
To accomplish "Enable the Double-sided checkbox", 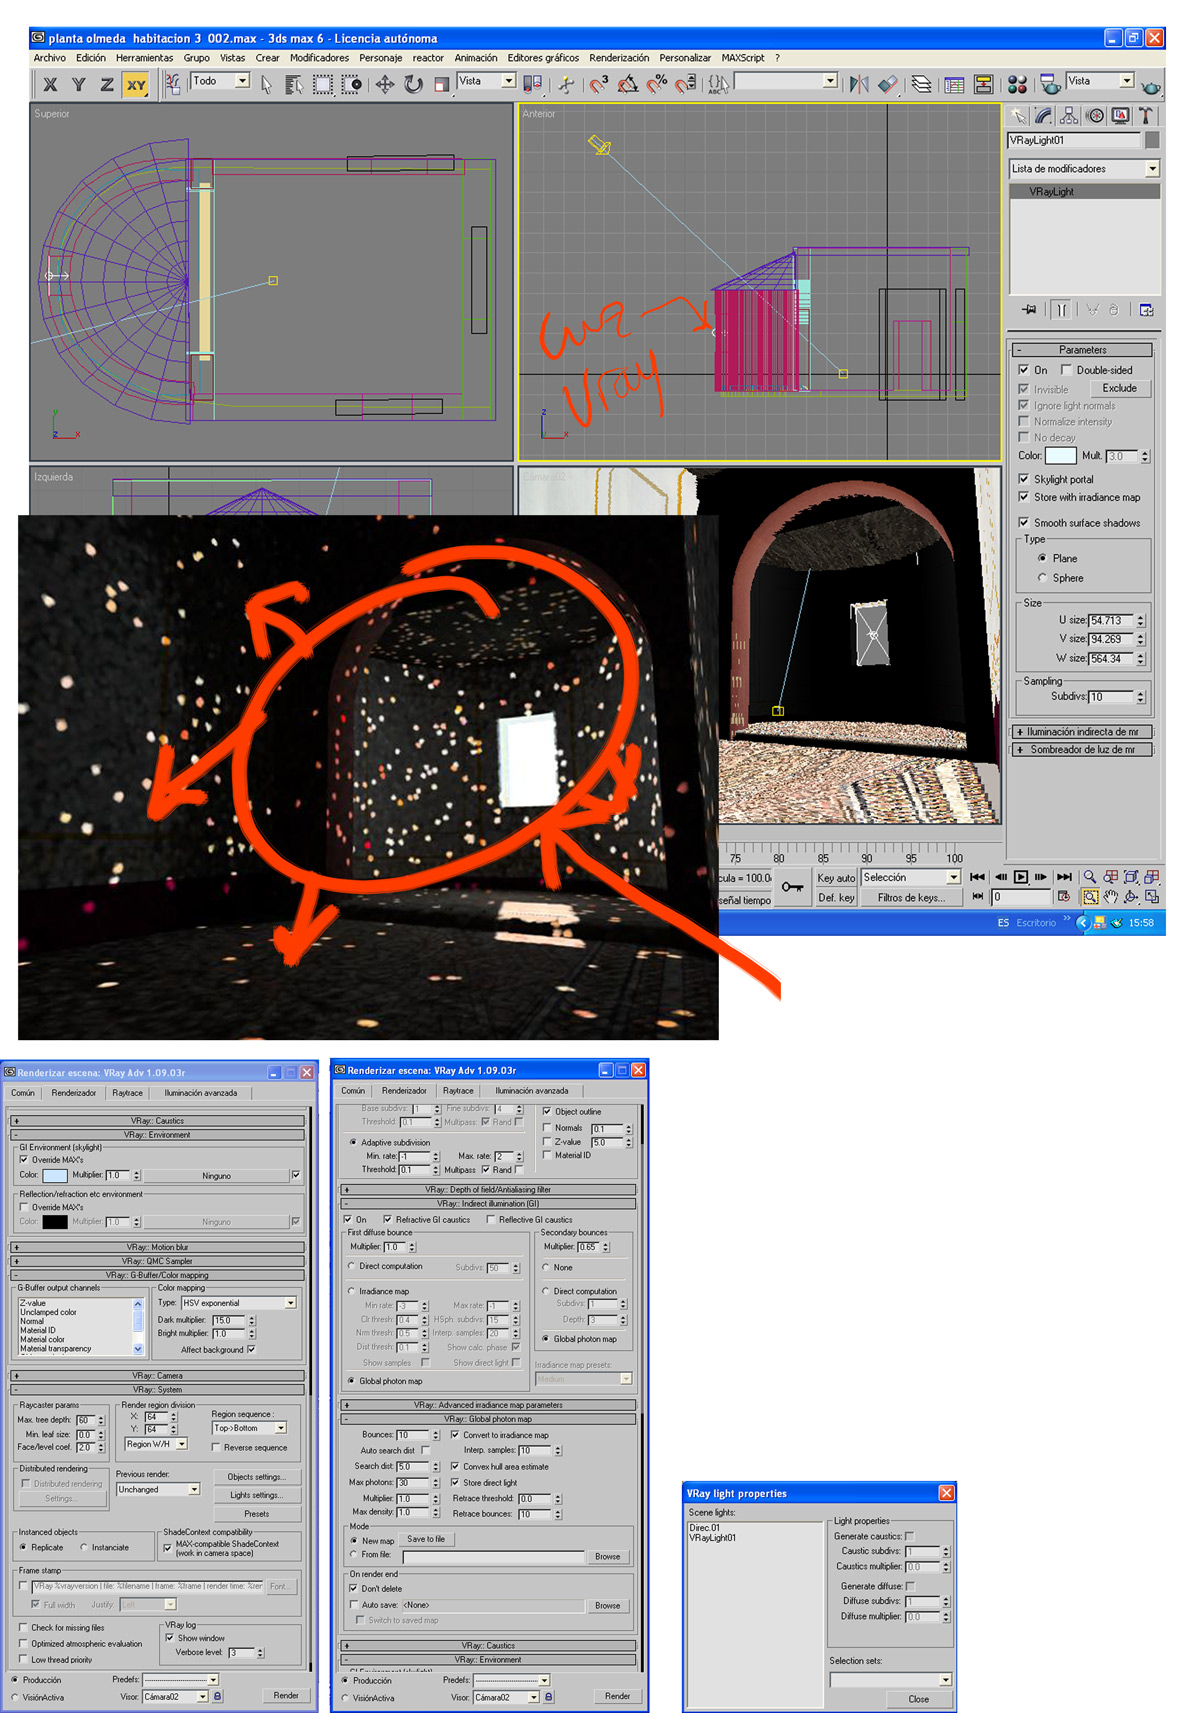I will click(1066, 370).
